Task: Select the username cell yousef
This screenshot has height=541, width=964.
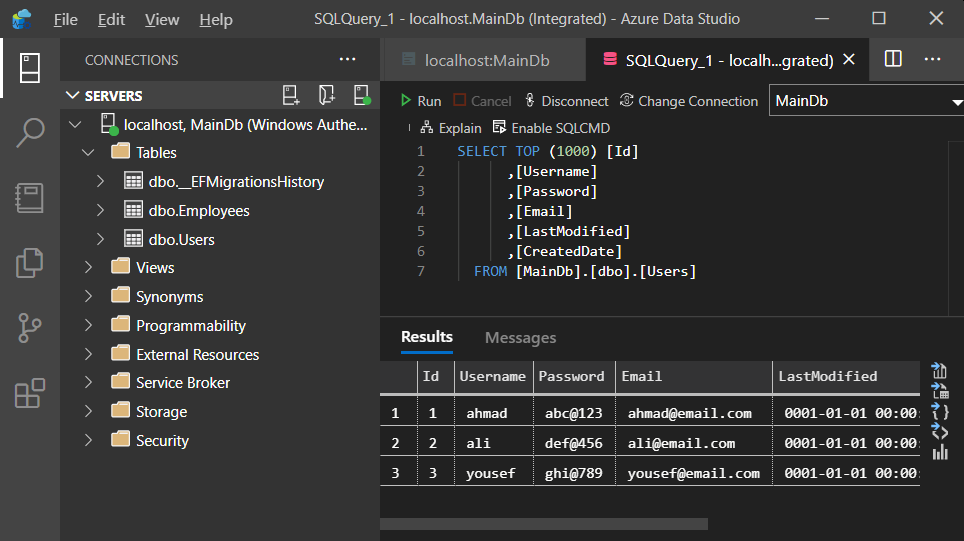Action: 493,473
